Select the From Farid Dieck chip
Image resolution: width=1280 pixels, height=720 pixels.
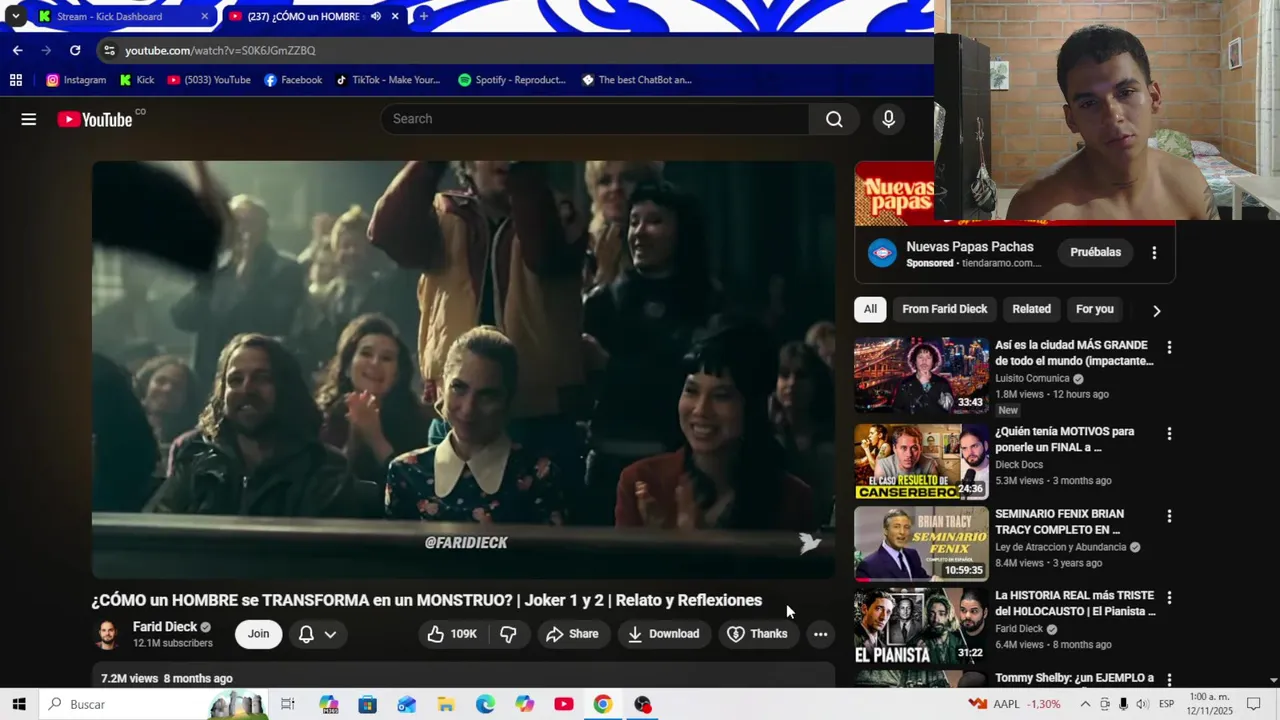[x=944, y=309]
